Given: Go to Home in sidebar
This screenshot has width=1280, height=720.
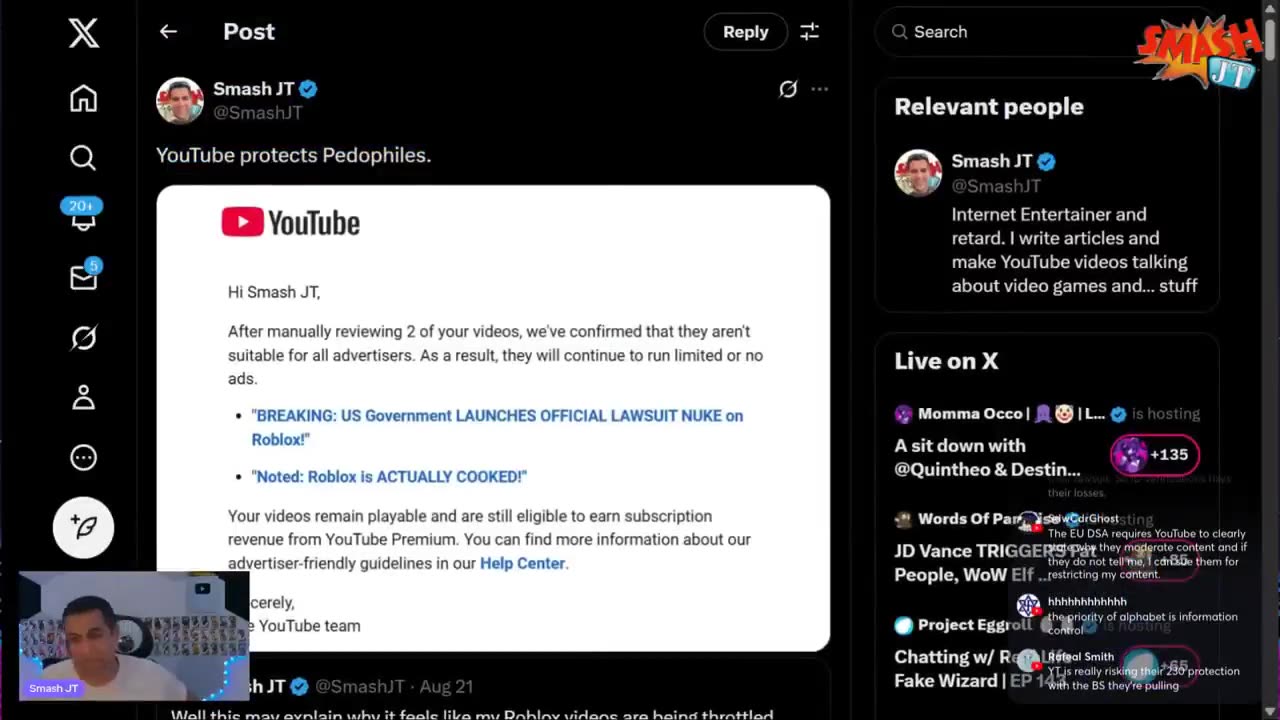Looking at the screenshot, I should pyautogui.click(x=84, y=99).
